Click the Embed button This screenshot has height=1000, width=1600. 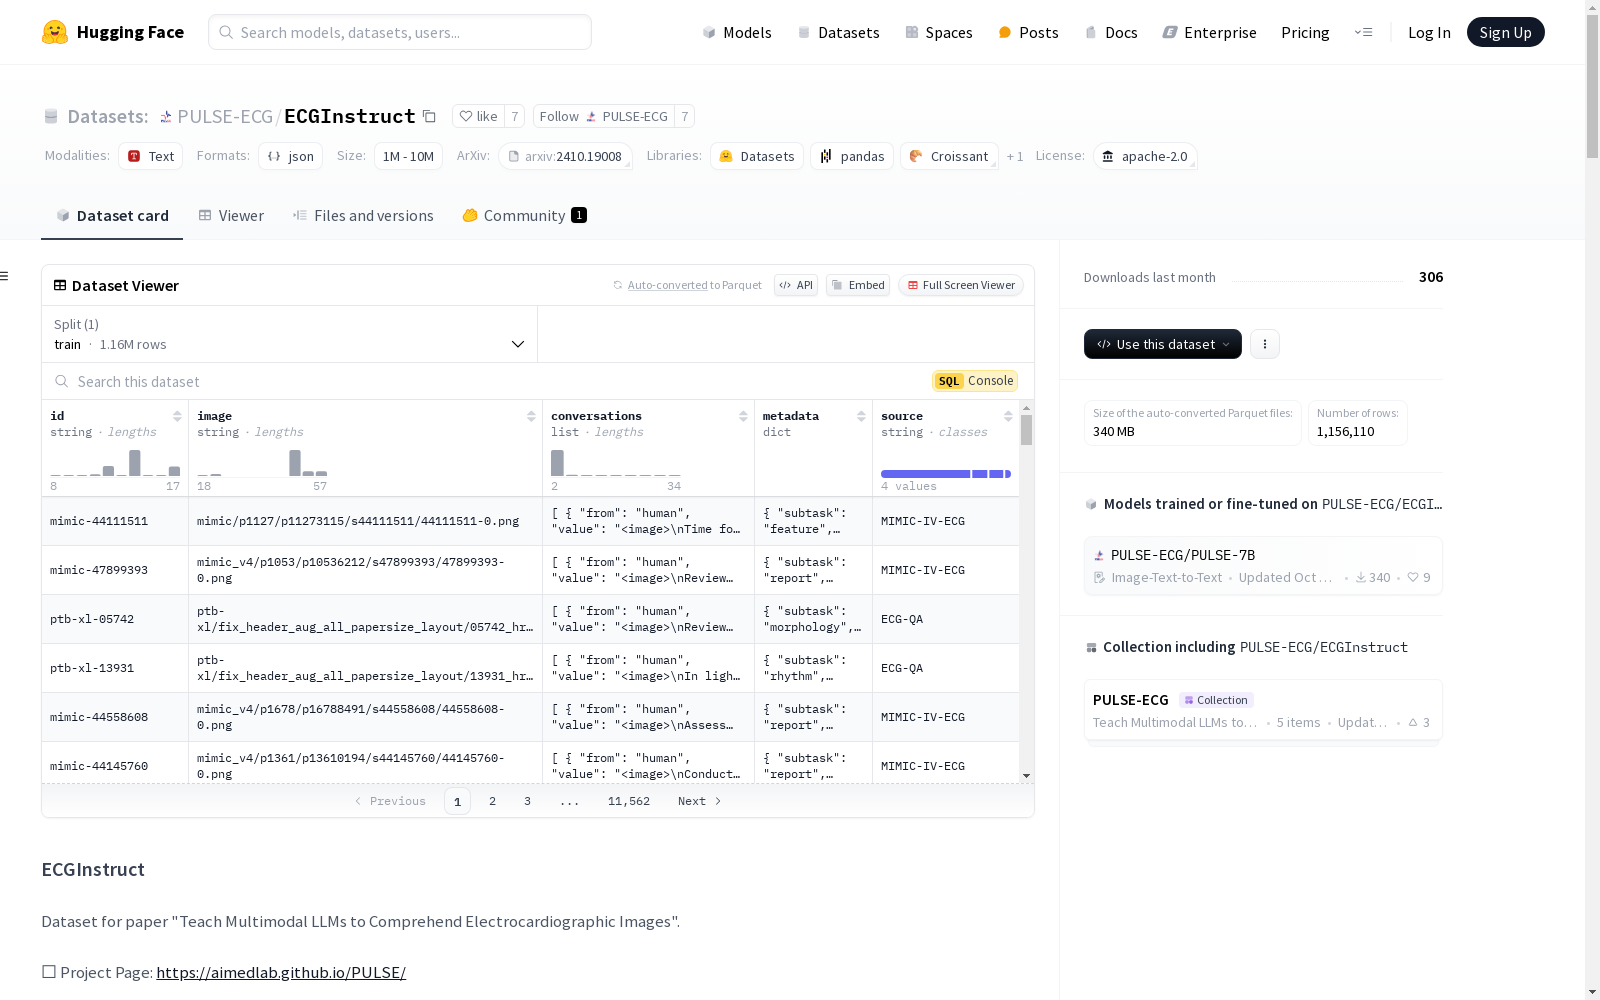coord(858,285)
